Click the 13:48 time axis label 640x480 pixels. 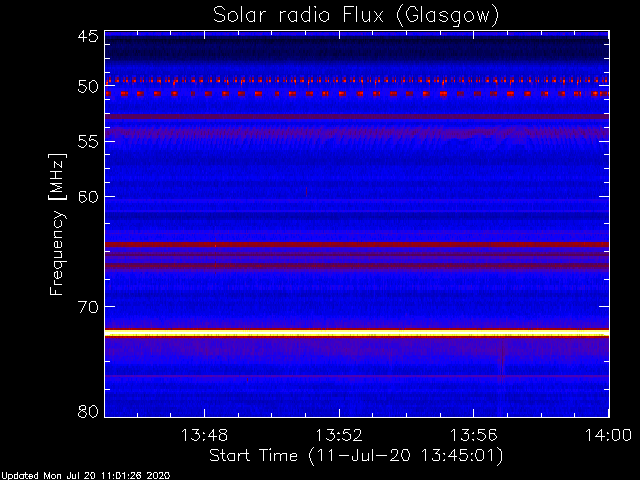click(204, 435)
